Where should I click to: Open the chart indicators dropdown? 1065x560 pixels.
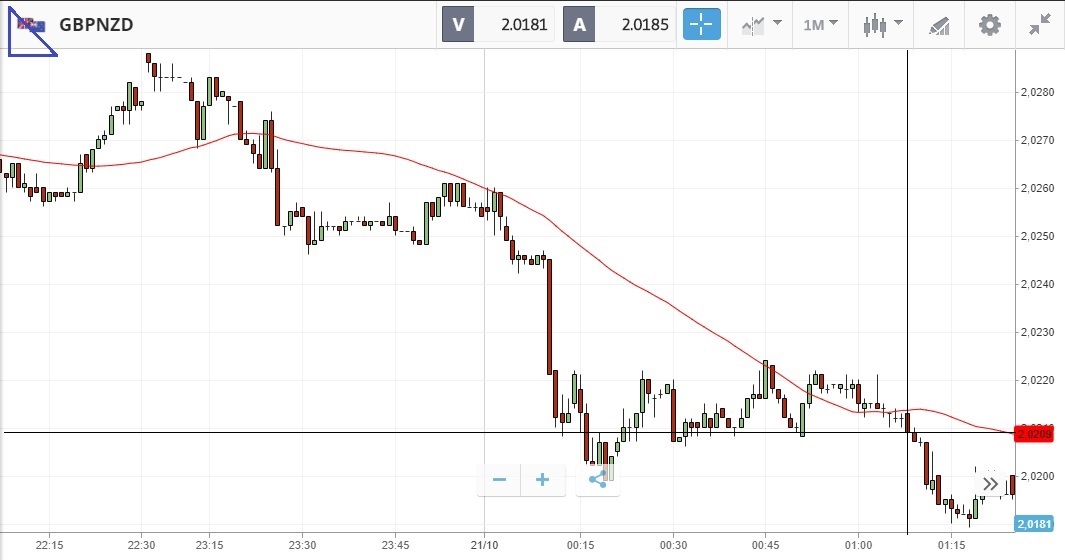click(761, 24)
